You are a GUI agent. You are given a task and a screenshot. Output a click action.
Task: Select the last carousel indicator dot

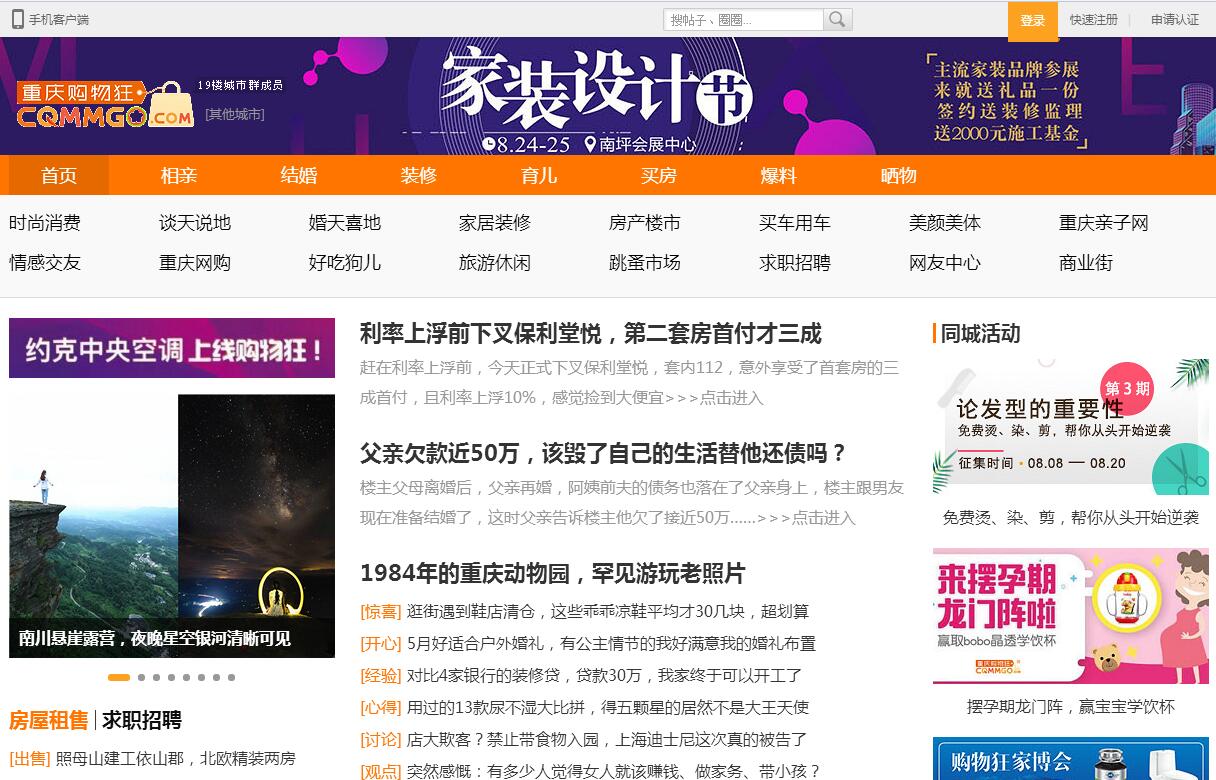coord(231,677)
